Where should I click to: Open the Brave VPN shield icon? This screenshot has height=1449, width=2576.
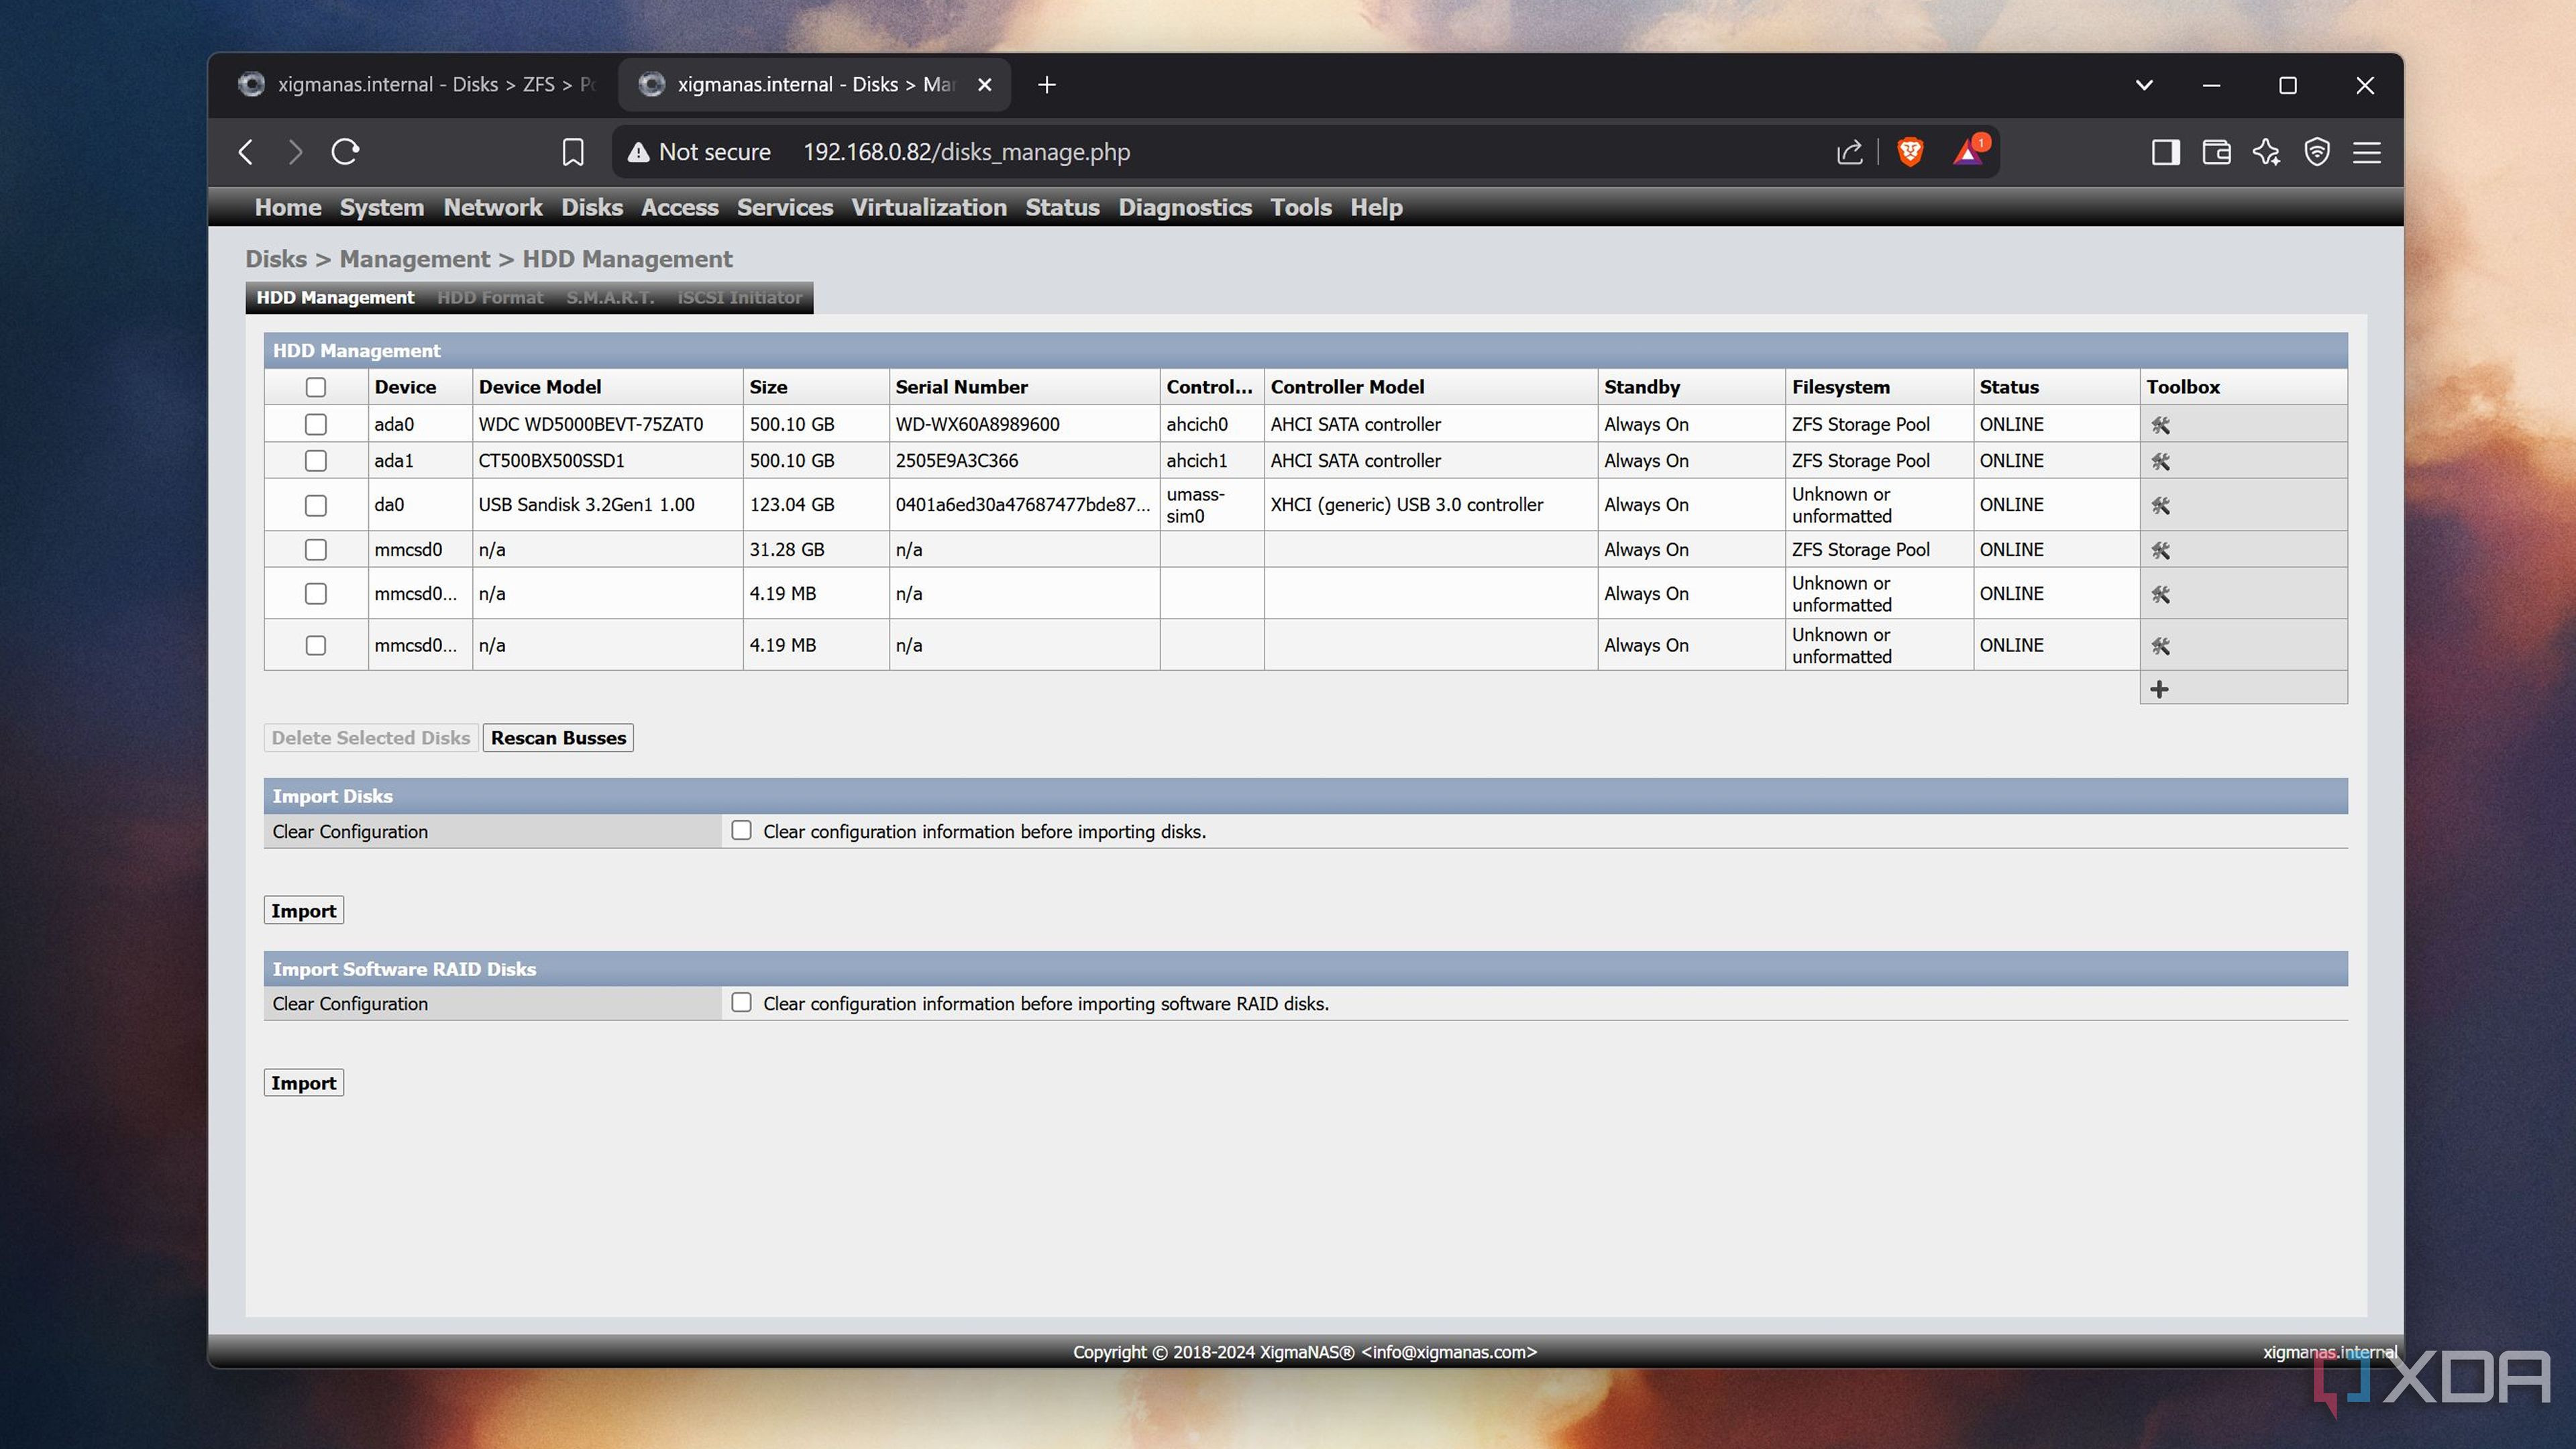coord(2317,152)
